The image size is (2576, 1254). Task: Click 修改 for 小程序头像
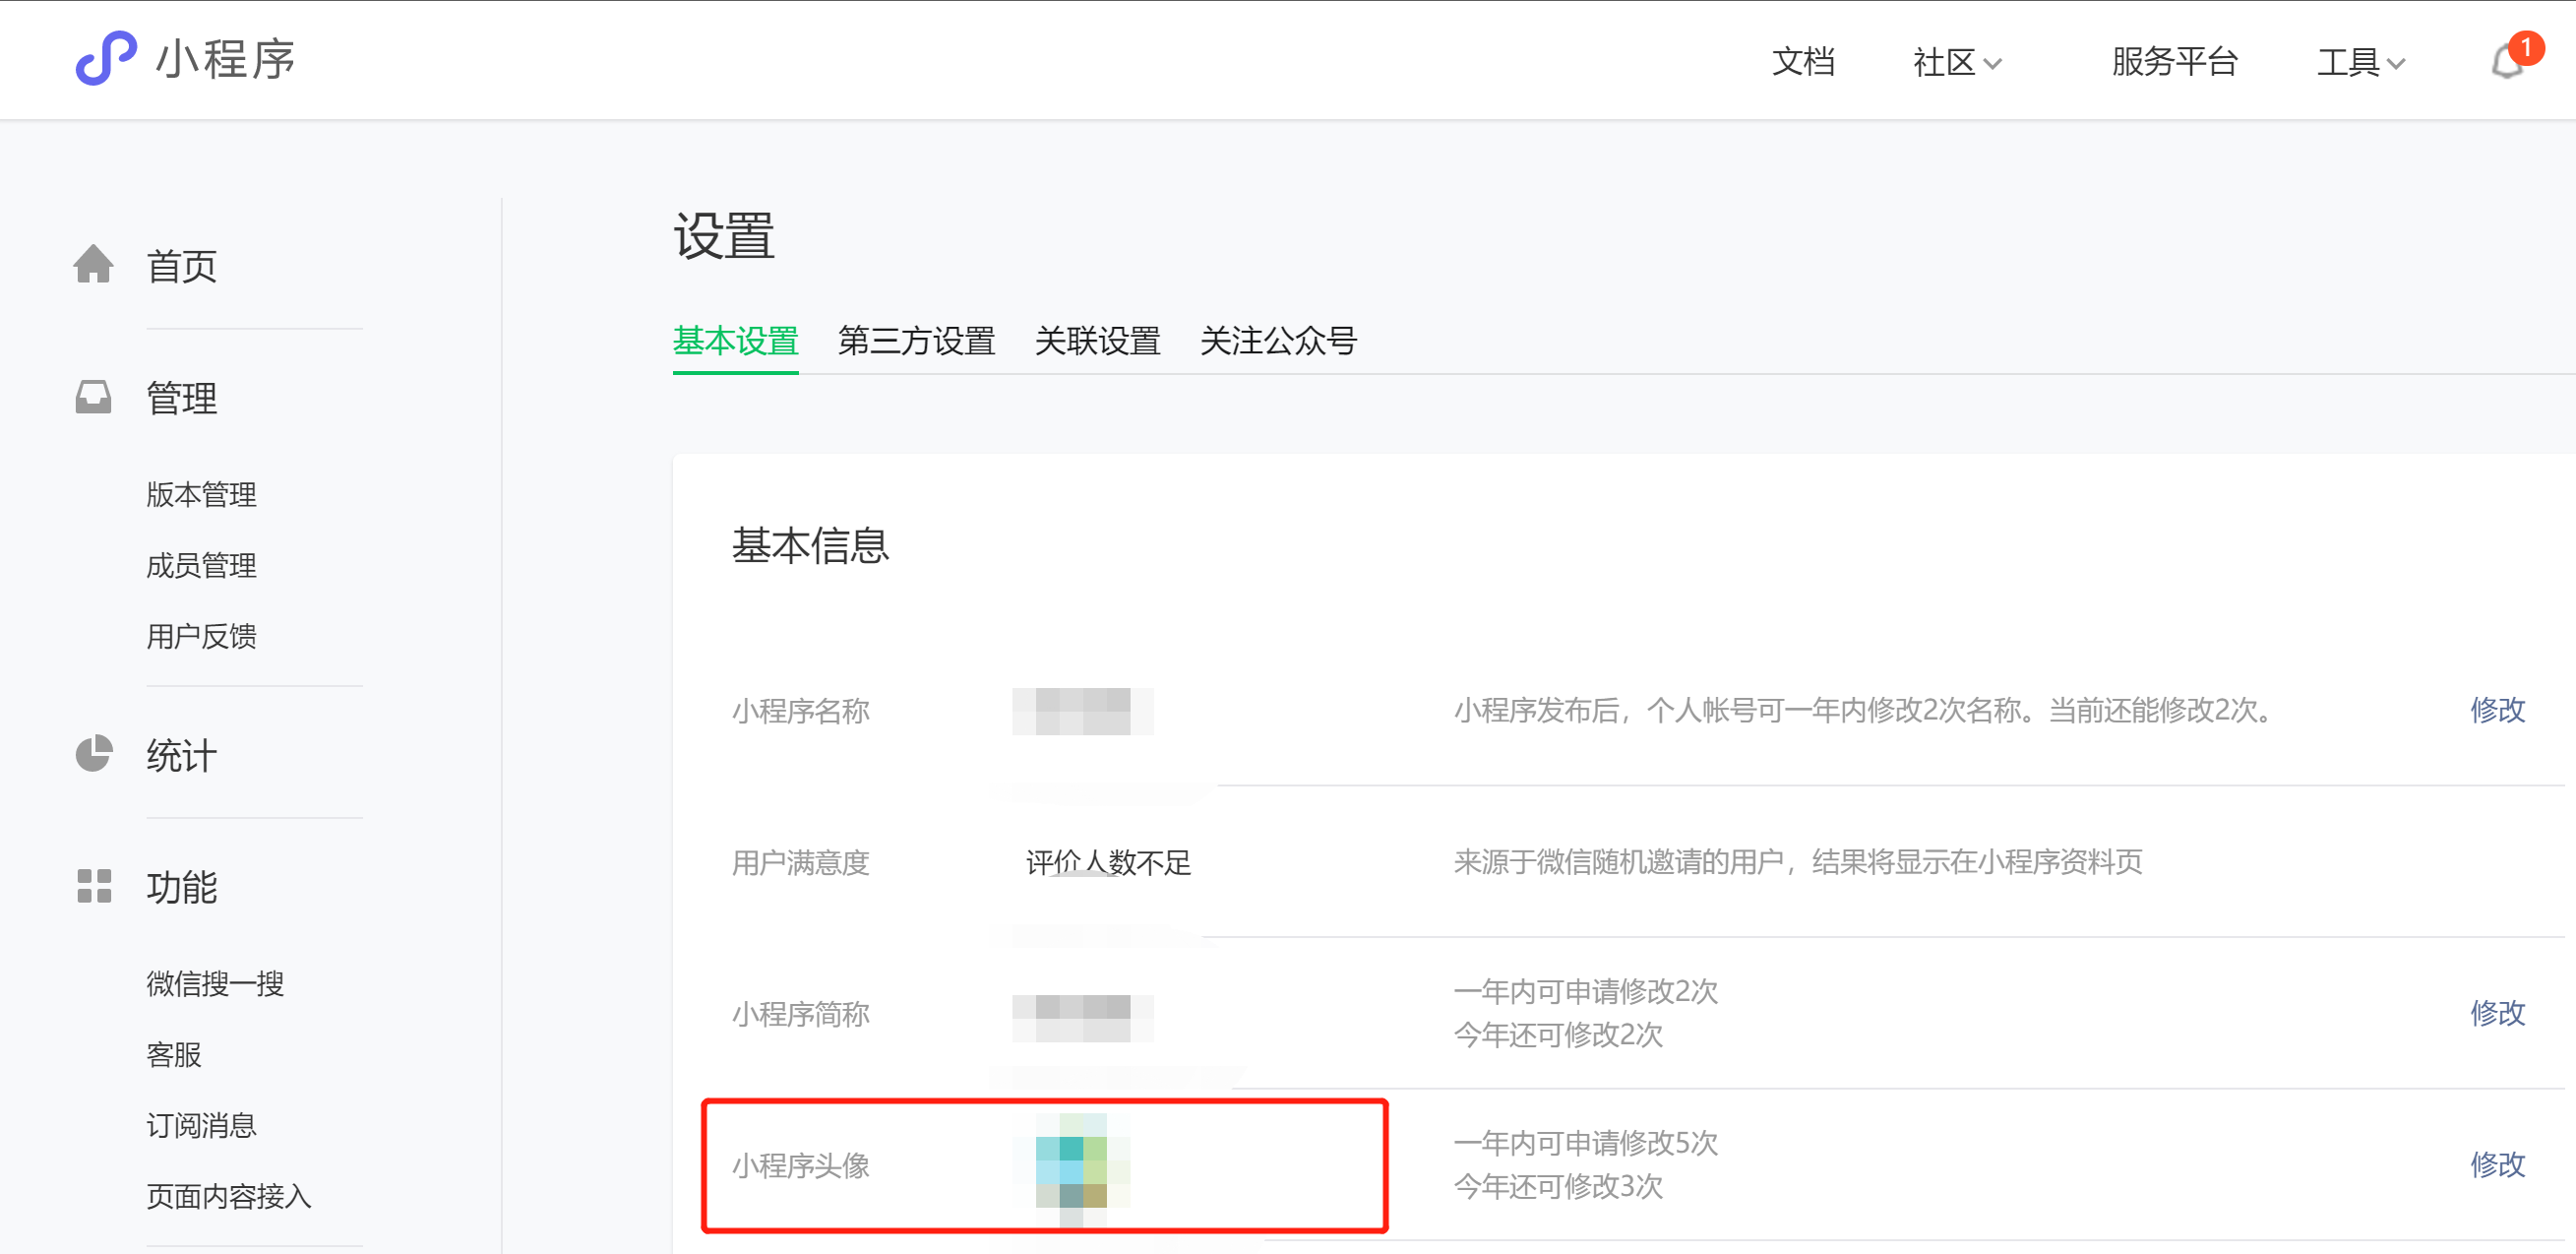(2497, 1164)
